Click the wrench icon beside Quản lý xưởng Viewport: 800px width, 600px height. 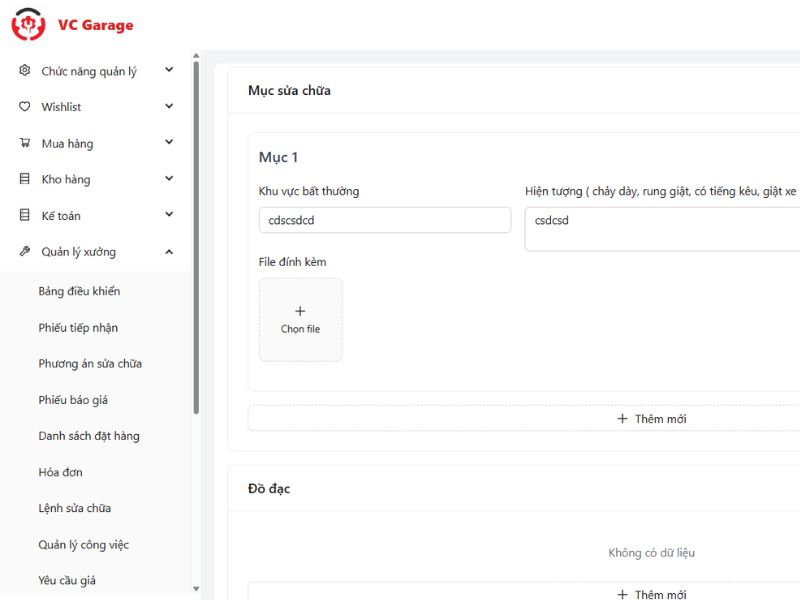(x=25, y=252)
